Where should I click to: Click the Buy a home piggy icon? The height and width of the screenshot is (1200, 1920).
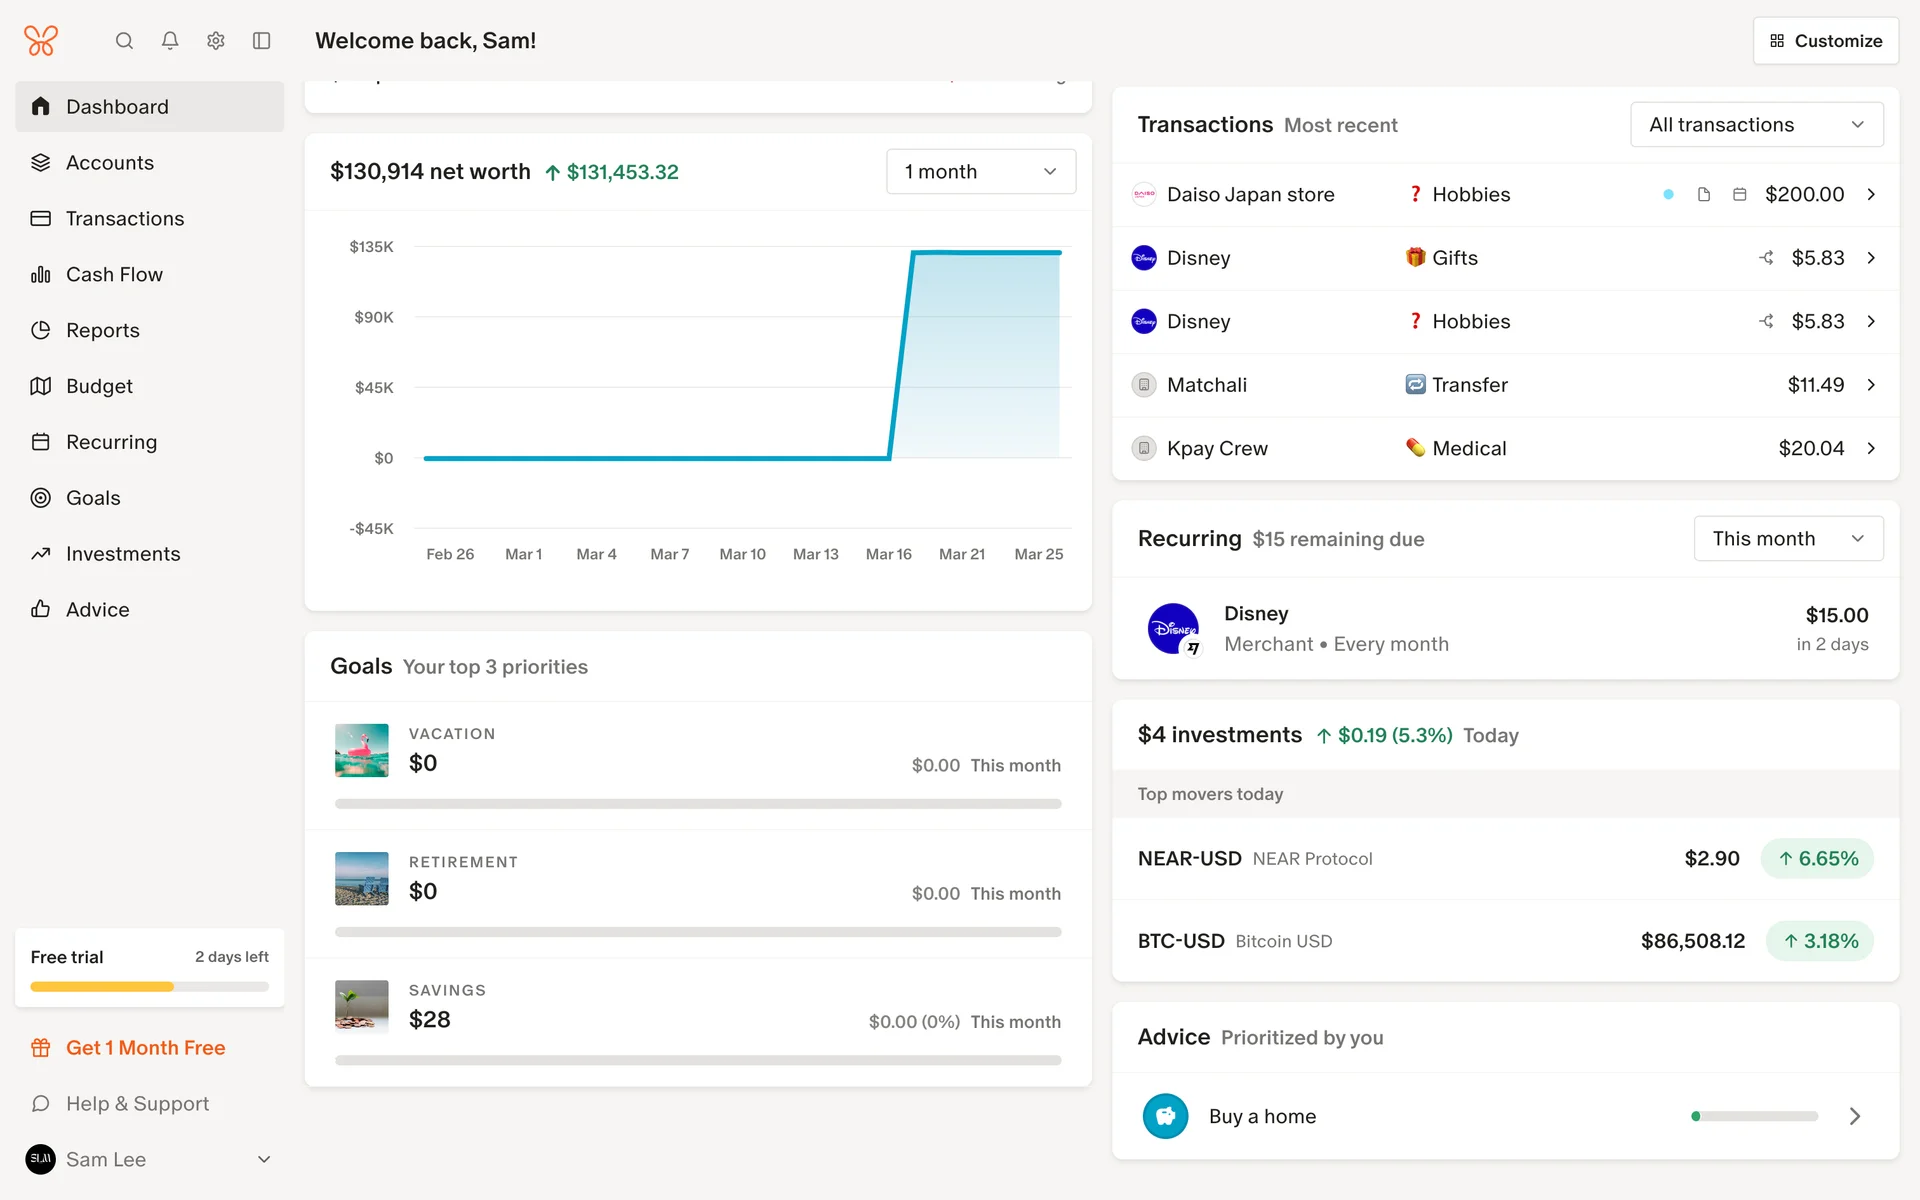pyautogui.click(x=1165, y=1116)
